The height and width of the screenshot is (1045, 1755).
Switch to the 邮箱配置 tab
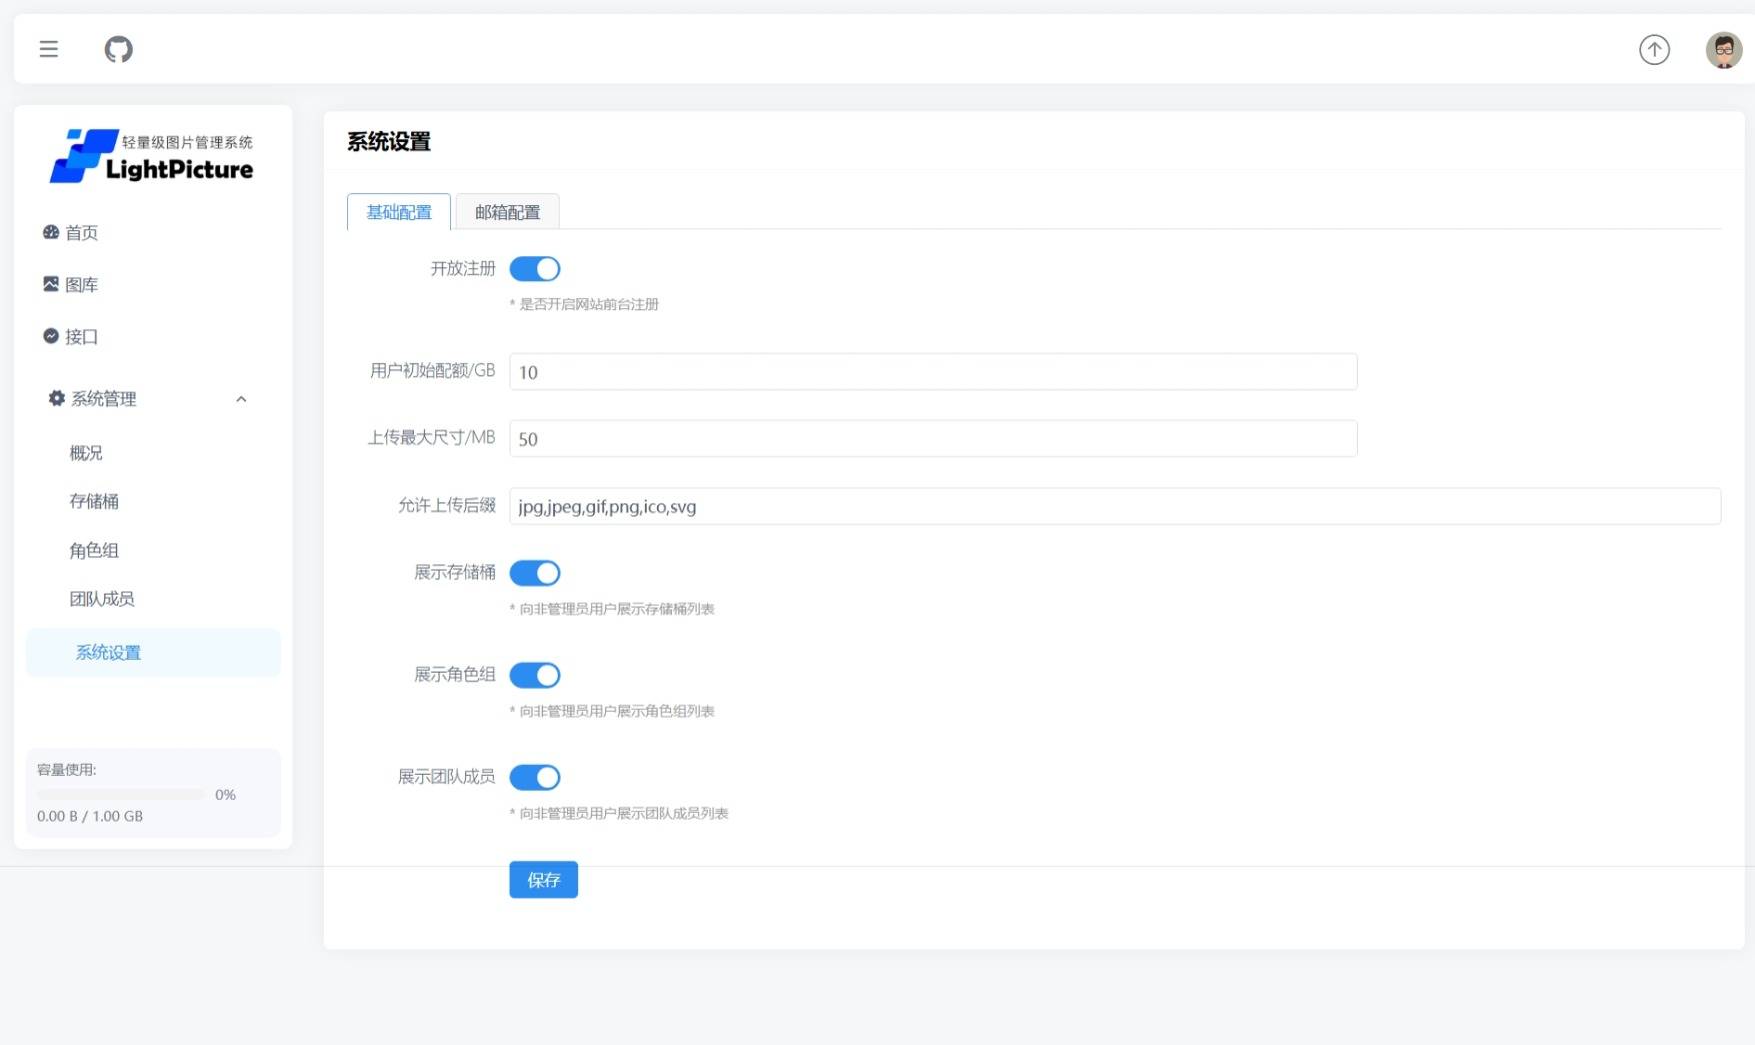507,212
